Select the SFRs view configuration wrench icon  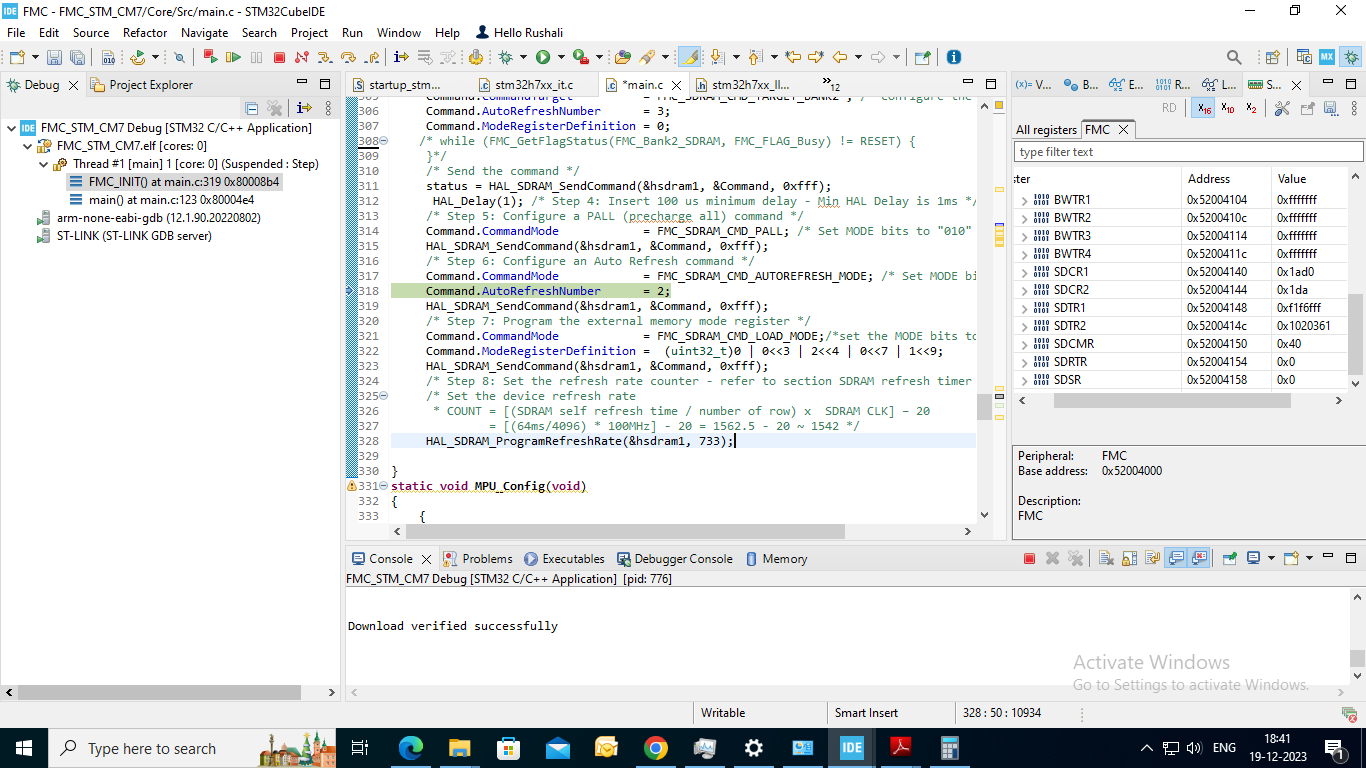[1283, 108]
